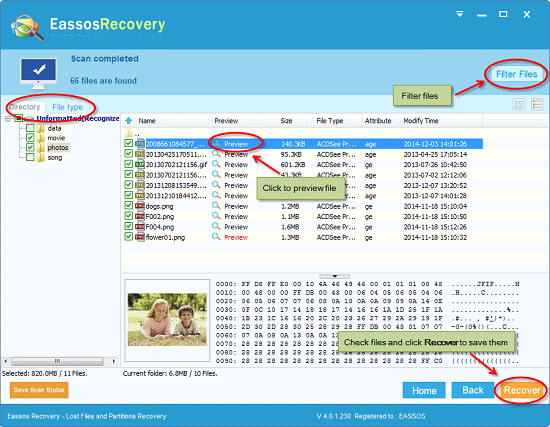Viewport: 550px width, 427px height.
Task: Click the red Preview link for flower01.png
Action: (236, 238)
